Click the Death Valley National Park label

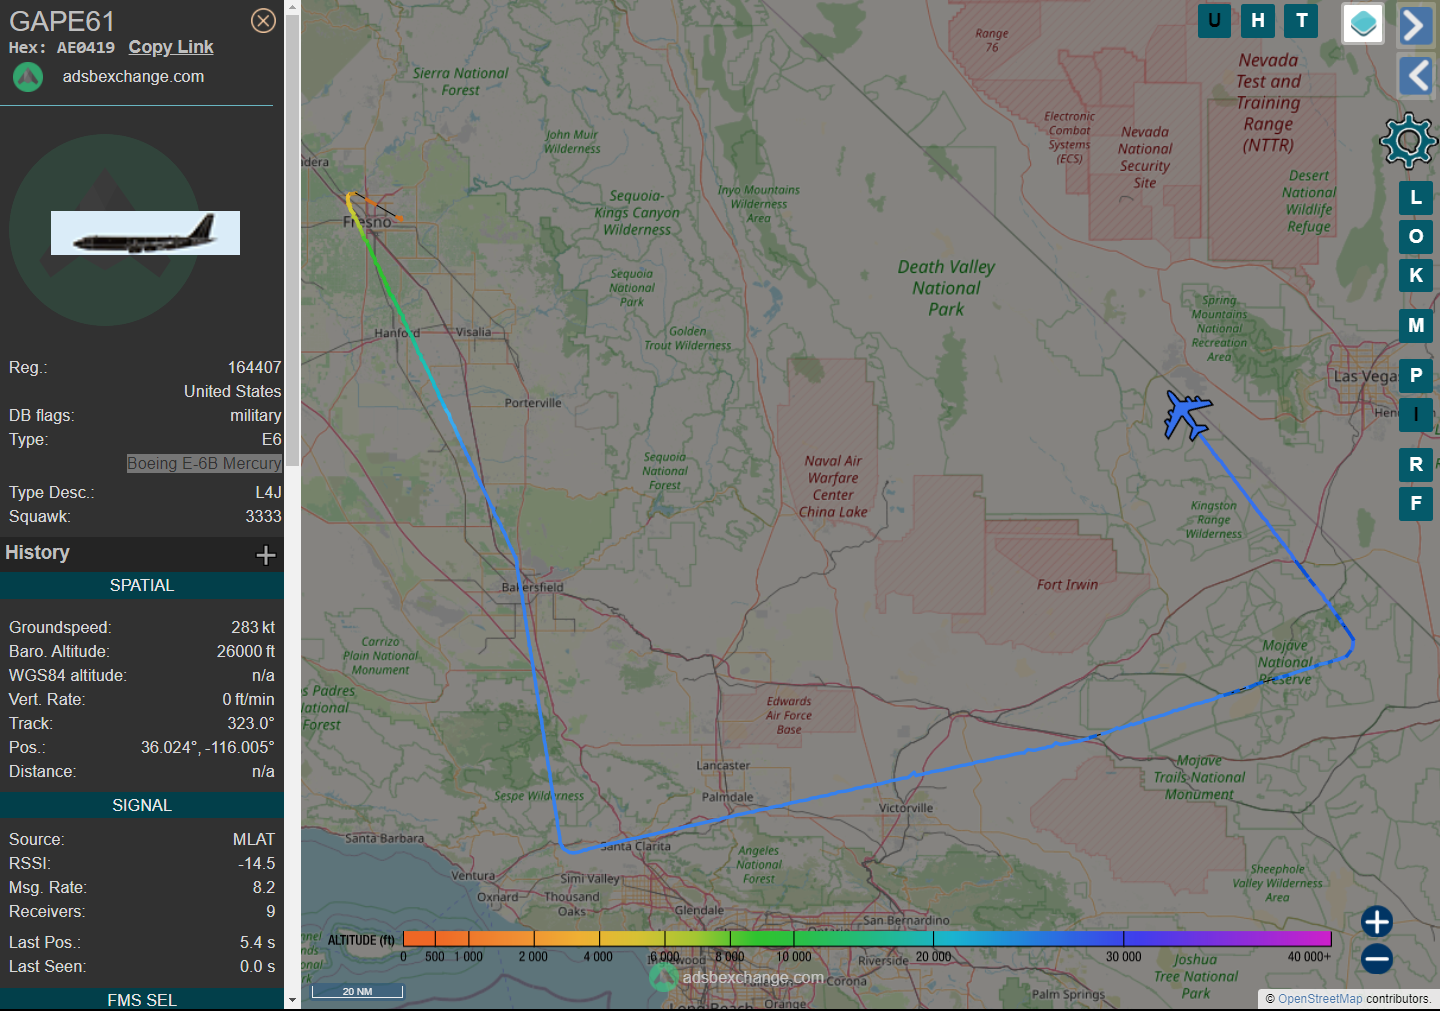point(946,288)
